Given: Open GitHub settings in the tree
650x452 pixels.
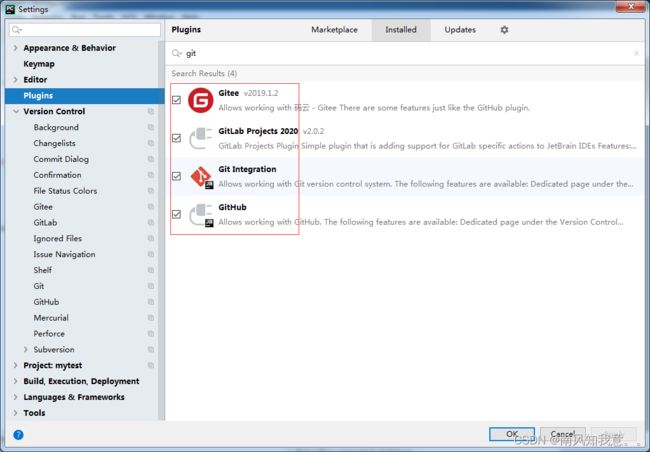Looking at the screenshot, I should pos(46,302).
